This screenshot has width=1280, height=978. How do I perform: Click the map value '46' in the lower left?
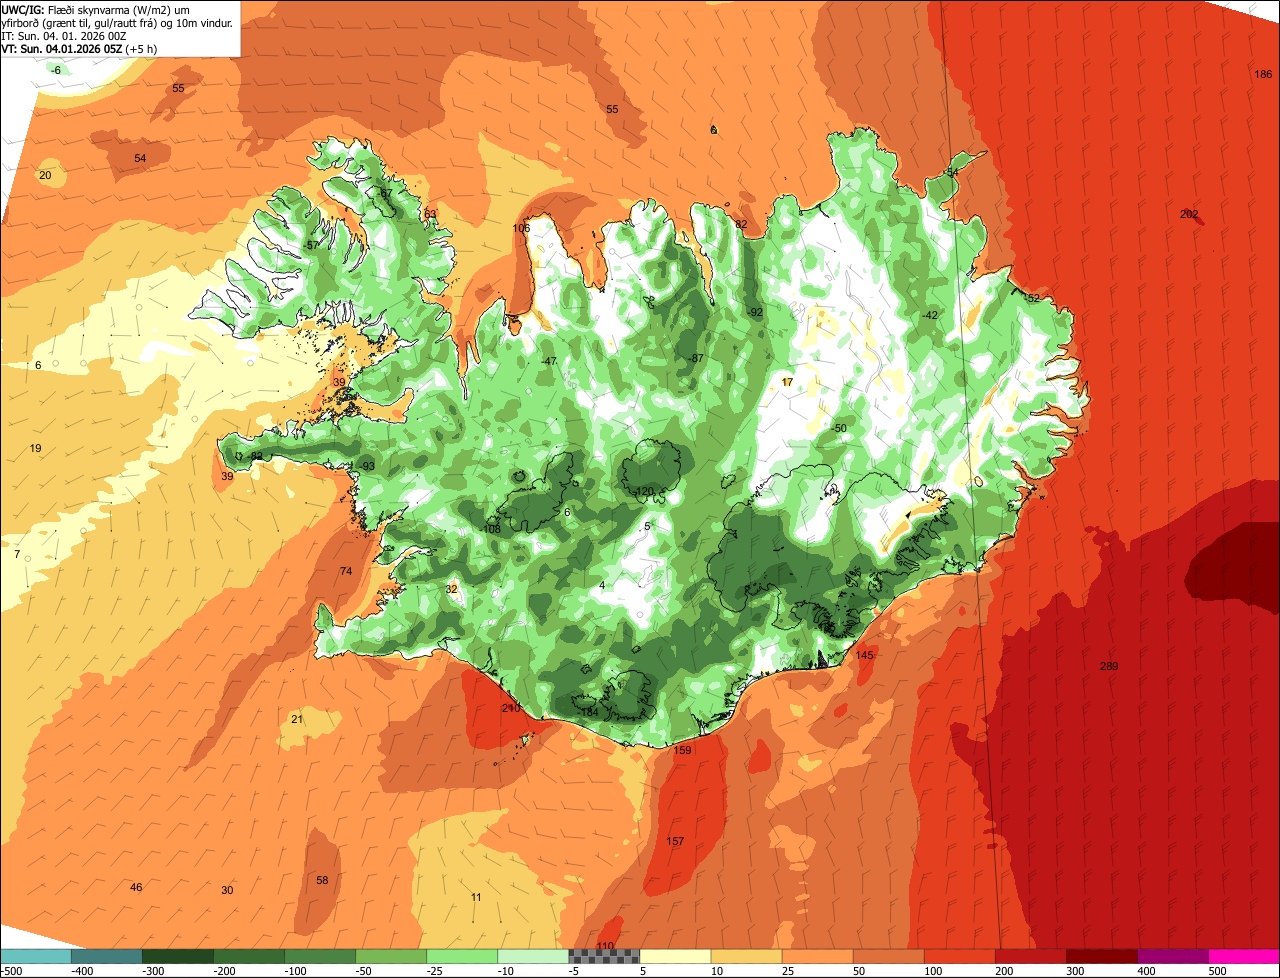pyautogui.click(x=136, y=888)
